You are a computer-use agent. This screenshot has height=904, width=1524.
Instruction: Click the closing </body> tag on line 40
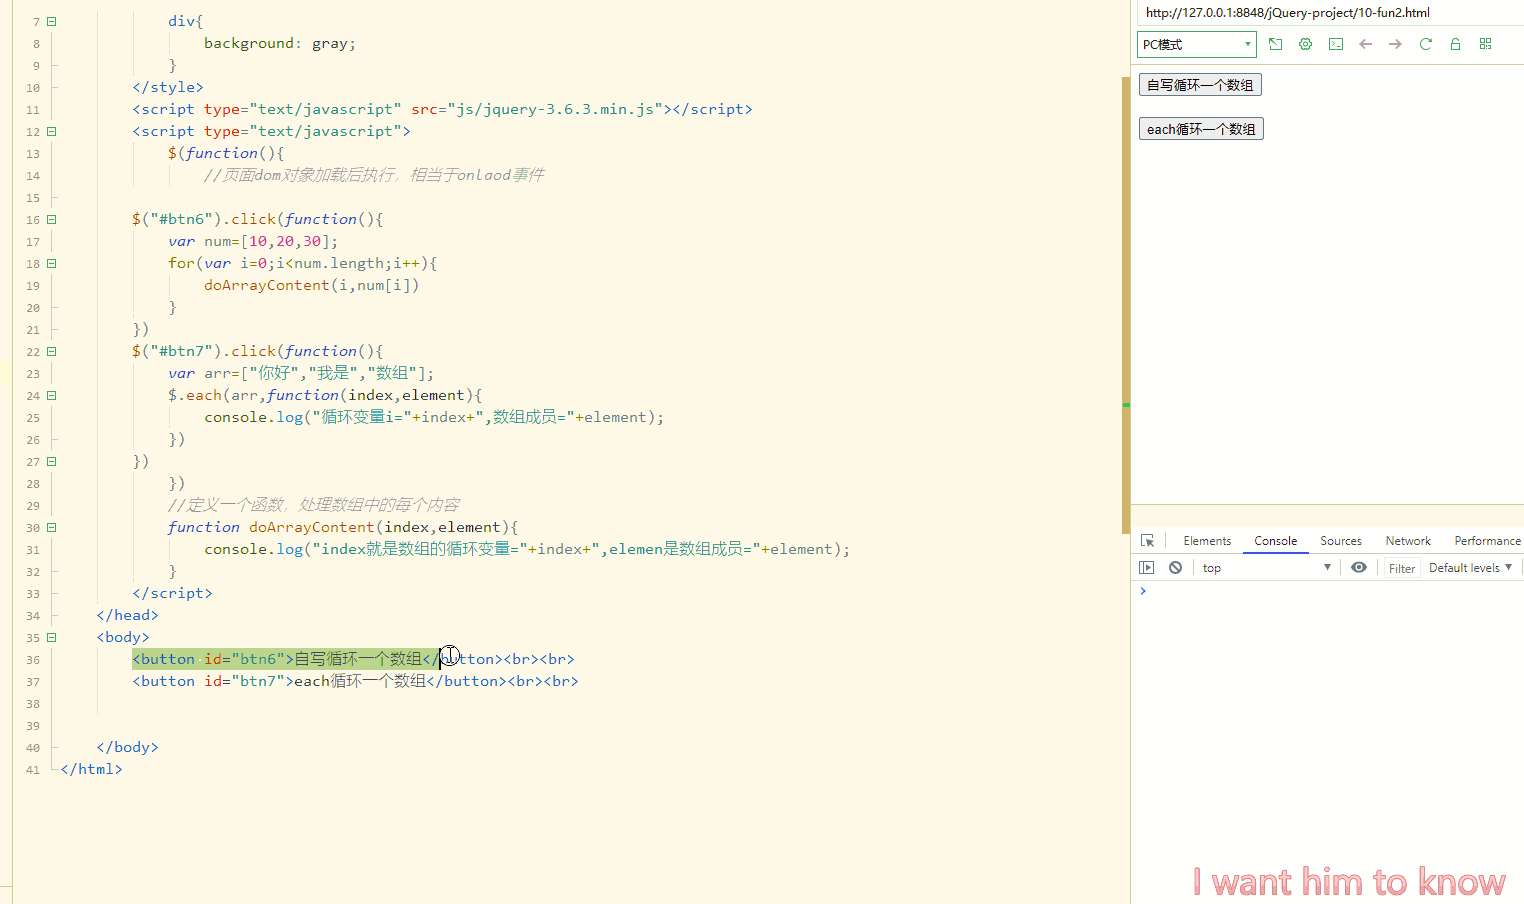pos(127,747)
